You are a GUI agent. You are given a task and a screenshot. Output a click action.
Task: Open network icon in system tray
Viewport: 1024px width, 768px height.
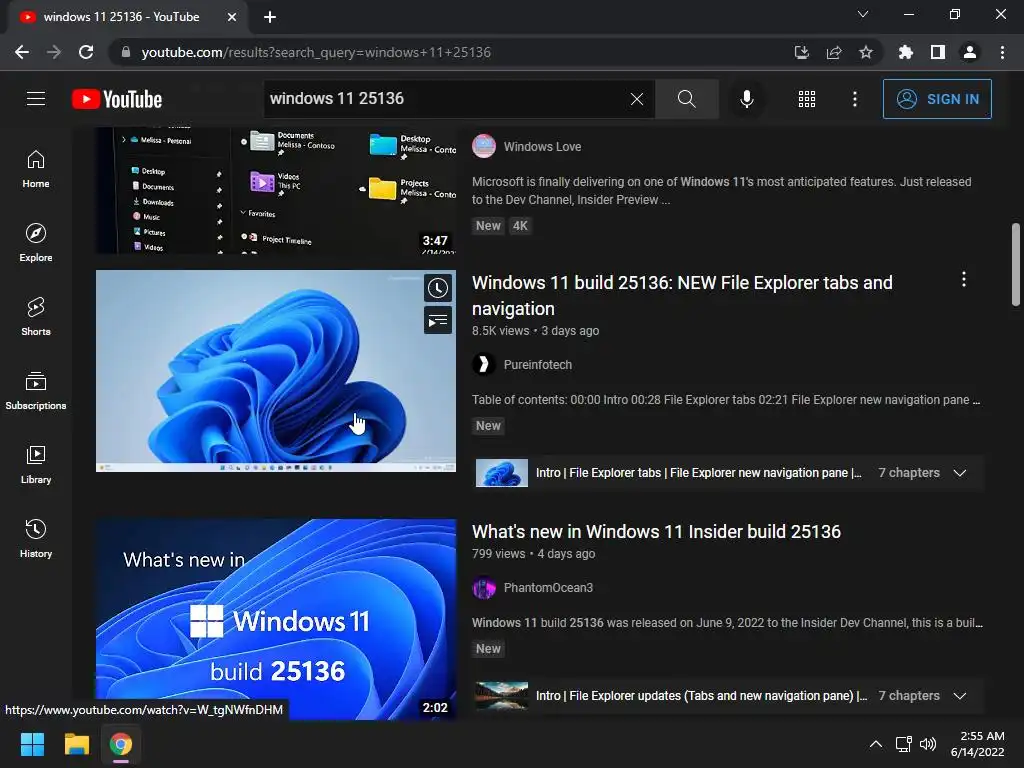[904, 744]
